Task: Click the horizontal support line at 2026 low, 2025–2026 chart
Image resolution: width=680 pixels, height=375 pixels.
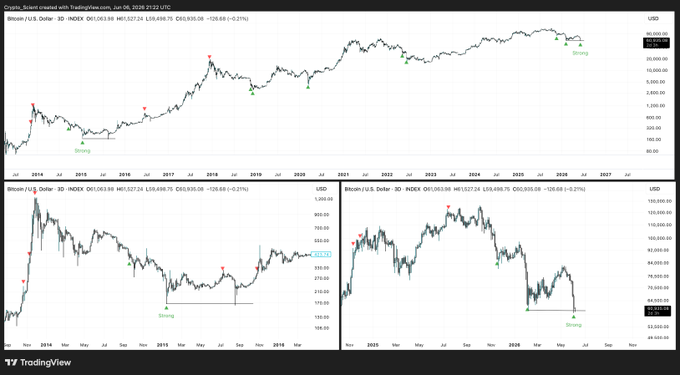Action: 556,310
